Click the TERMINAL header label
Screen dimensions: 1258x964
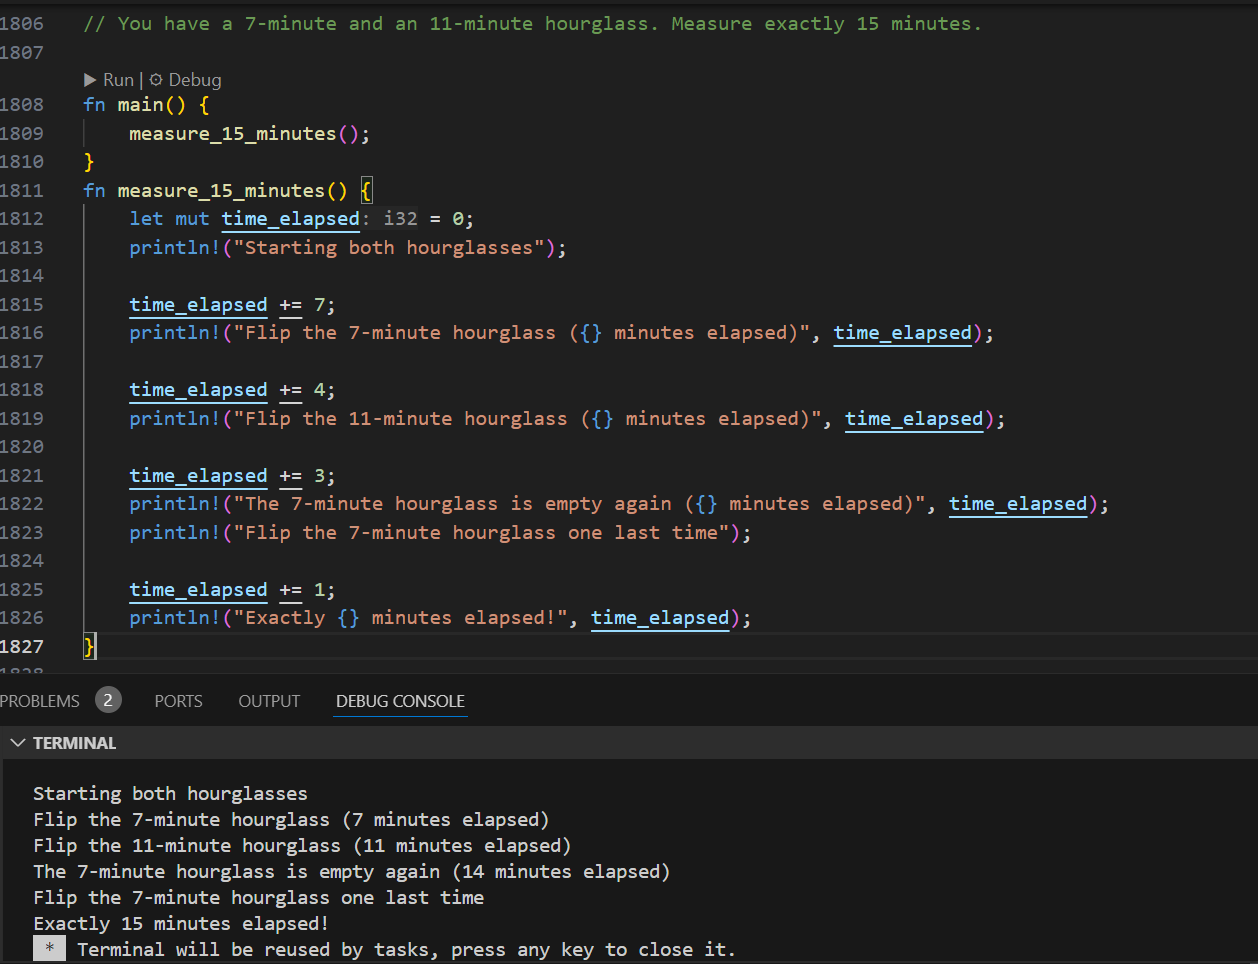[74, 743]
